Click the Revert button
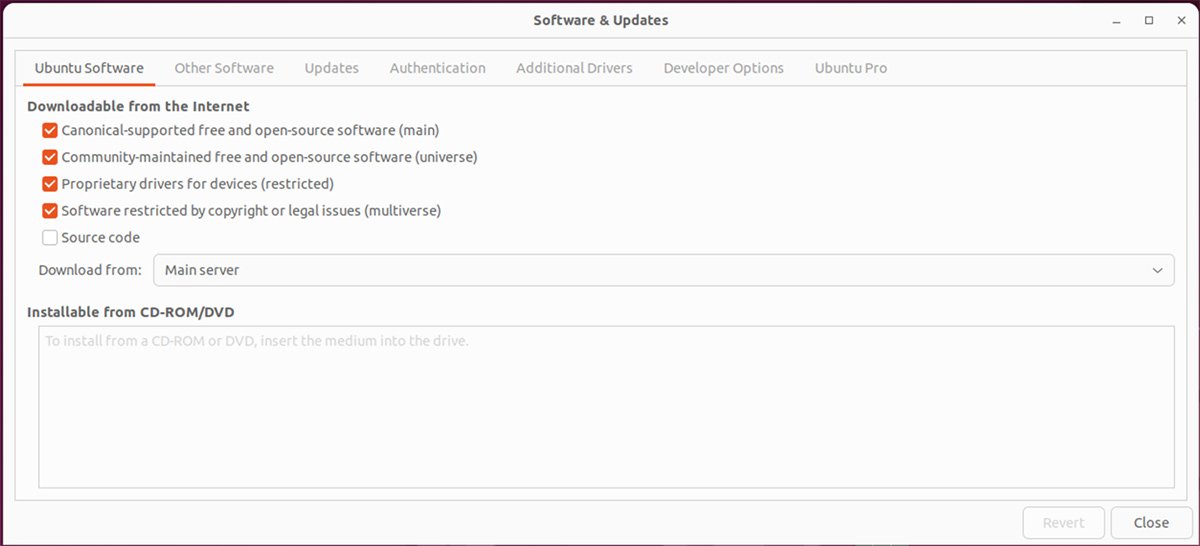Screen dimensions: 1200x546 [1063, 522]
